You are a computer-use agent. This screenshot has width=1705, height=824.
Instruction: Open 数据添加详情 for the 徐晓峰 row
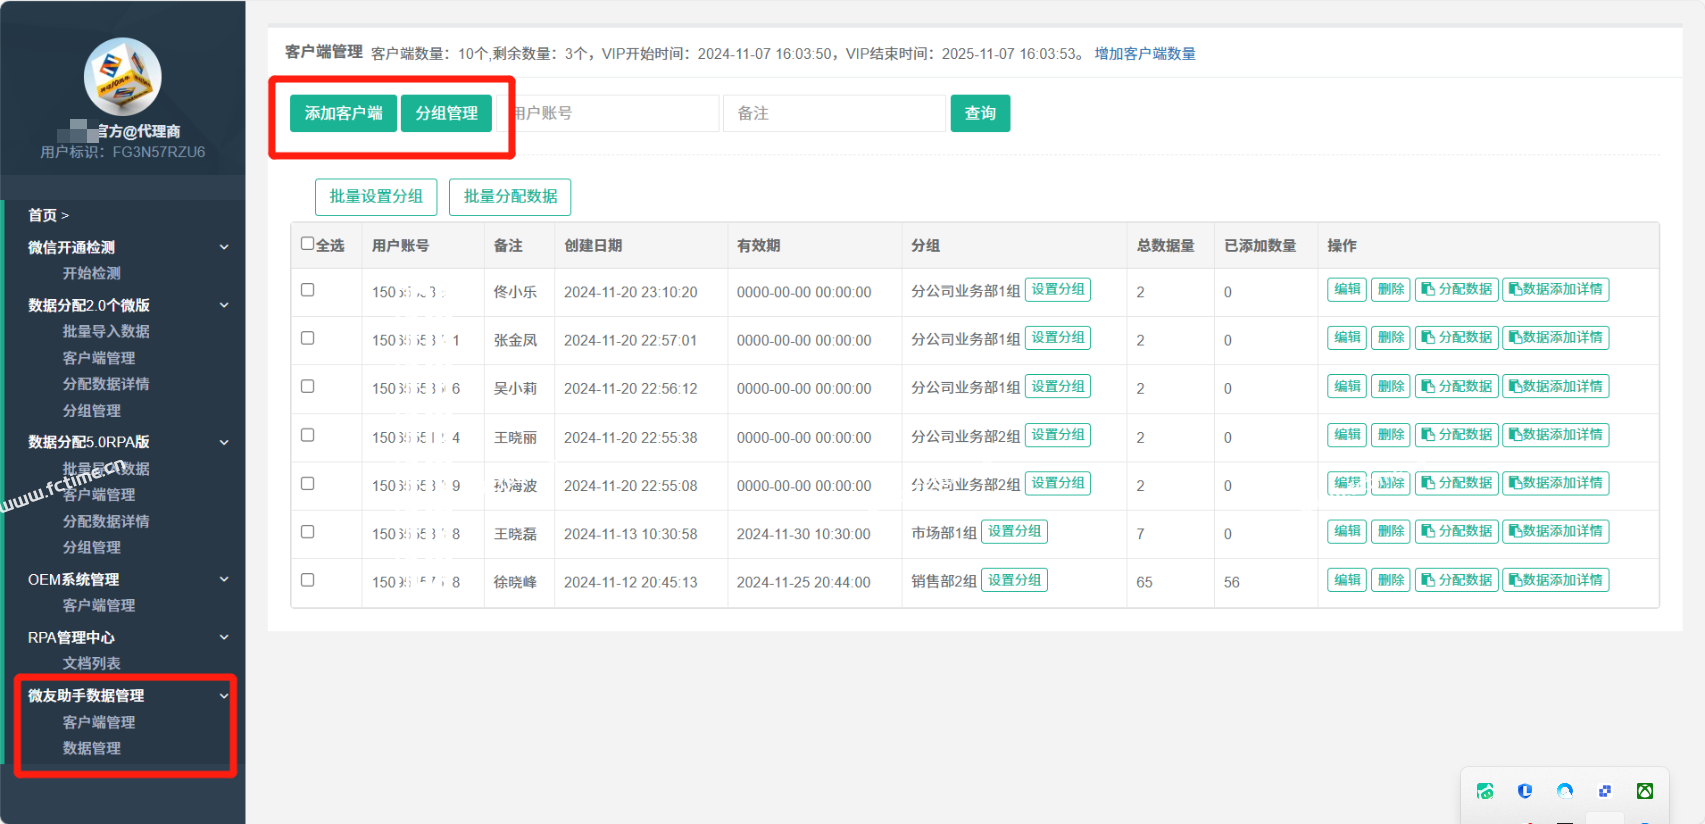pos(1556,580)
